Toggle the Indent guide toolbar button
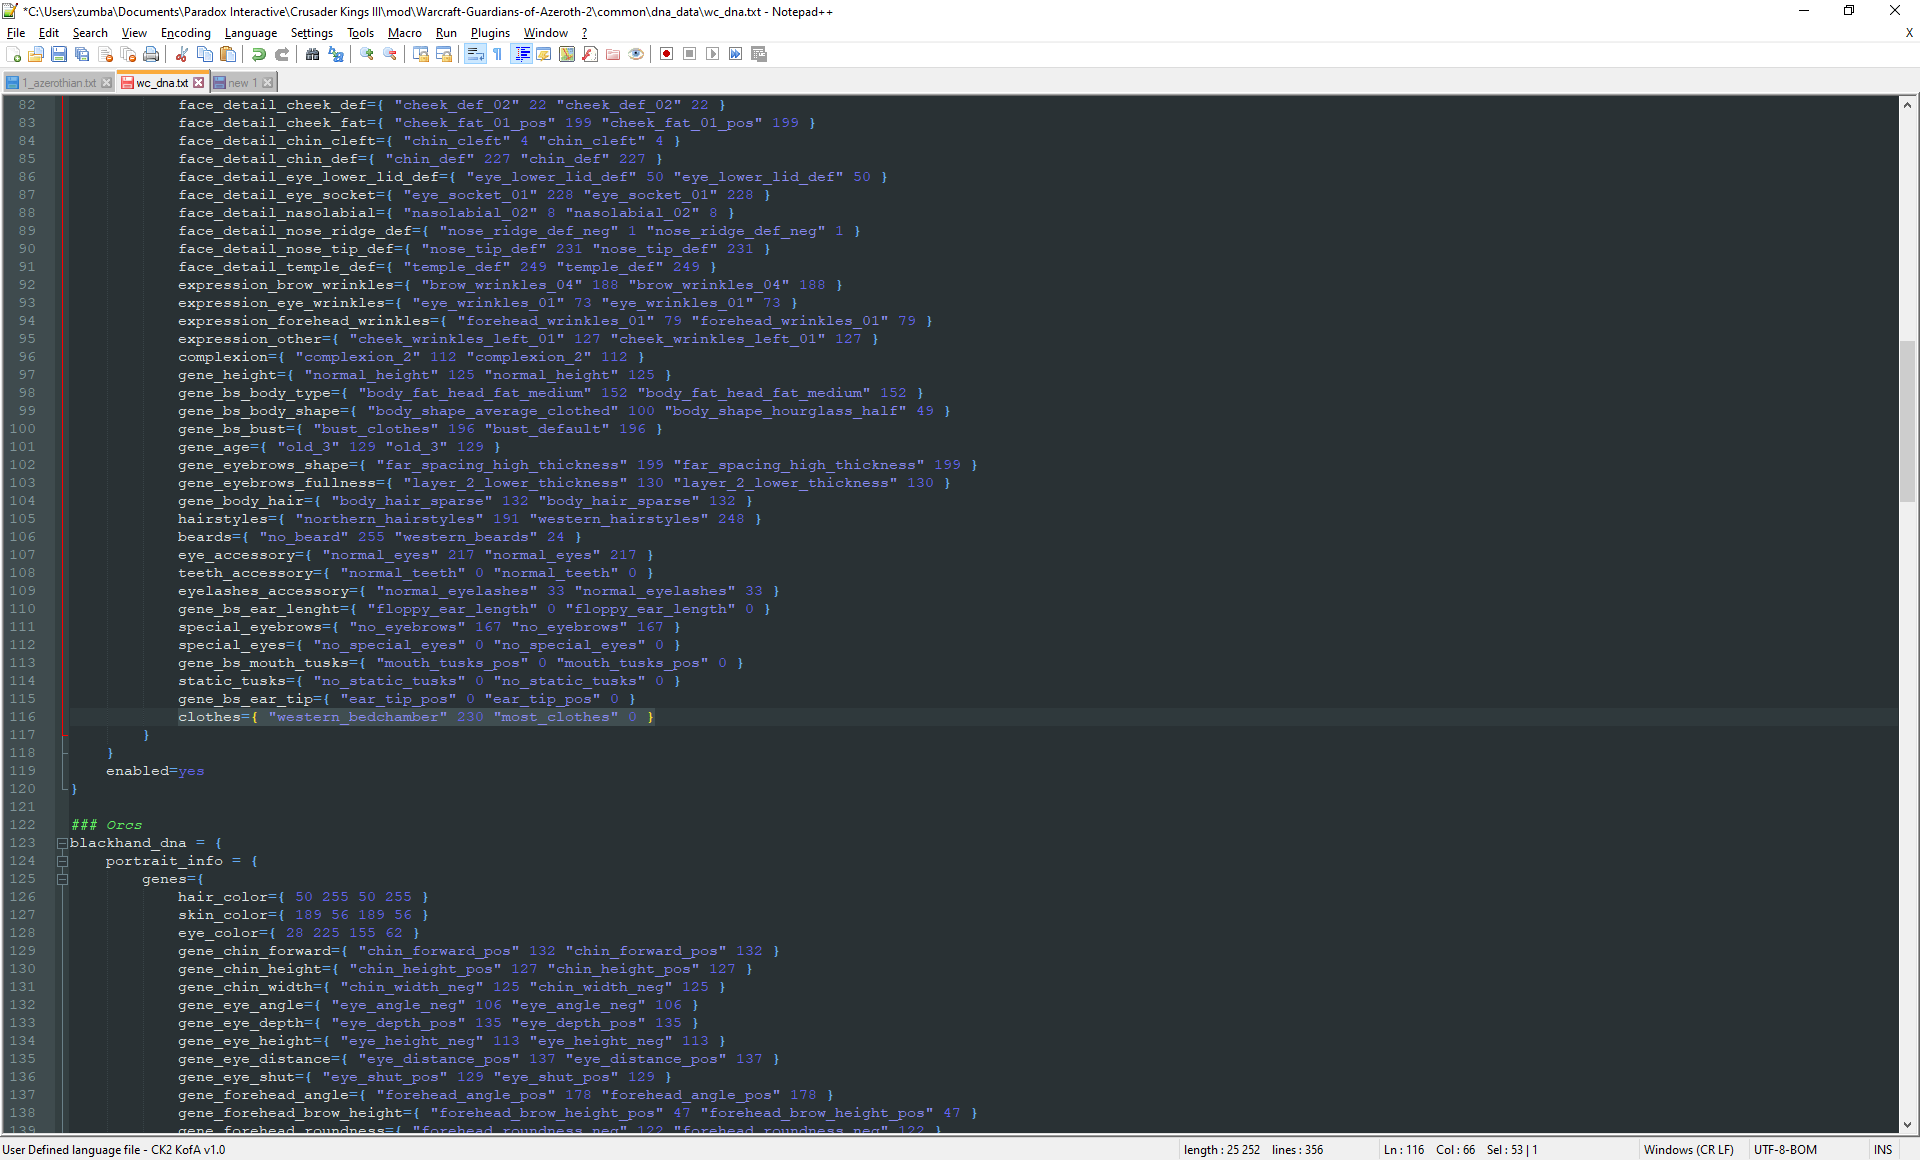 [x=521, y=54]
